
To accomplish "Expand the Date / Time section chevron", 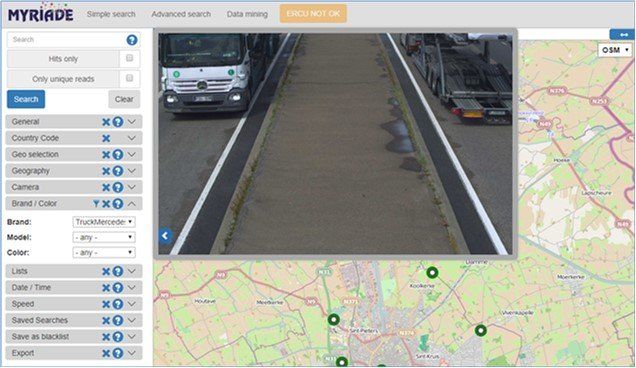I will pyautogui.click(x=132, y=288).
